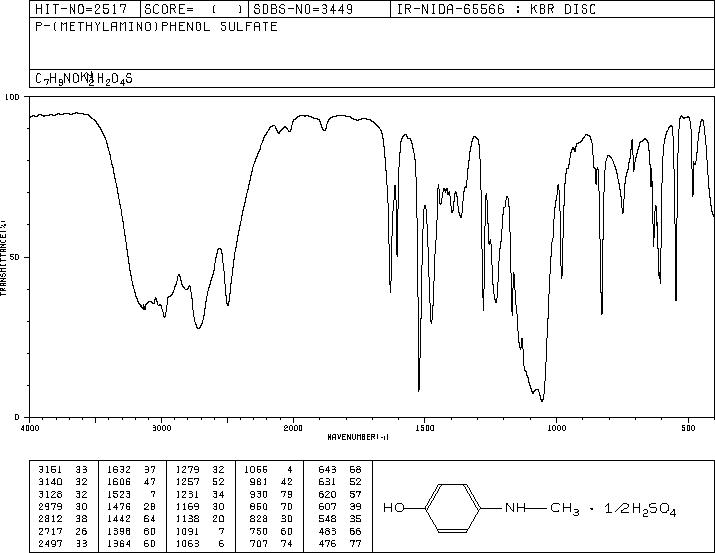Viewport: 715px width, 553px height.
Task: Select the 2497 peak entry in the table
Action: tap(63, 544)
